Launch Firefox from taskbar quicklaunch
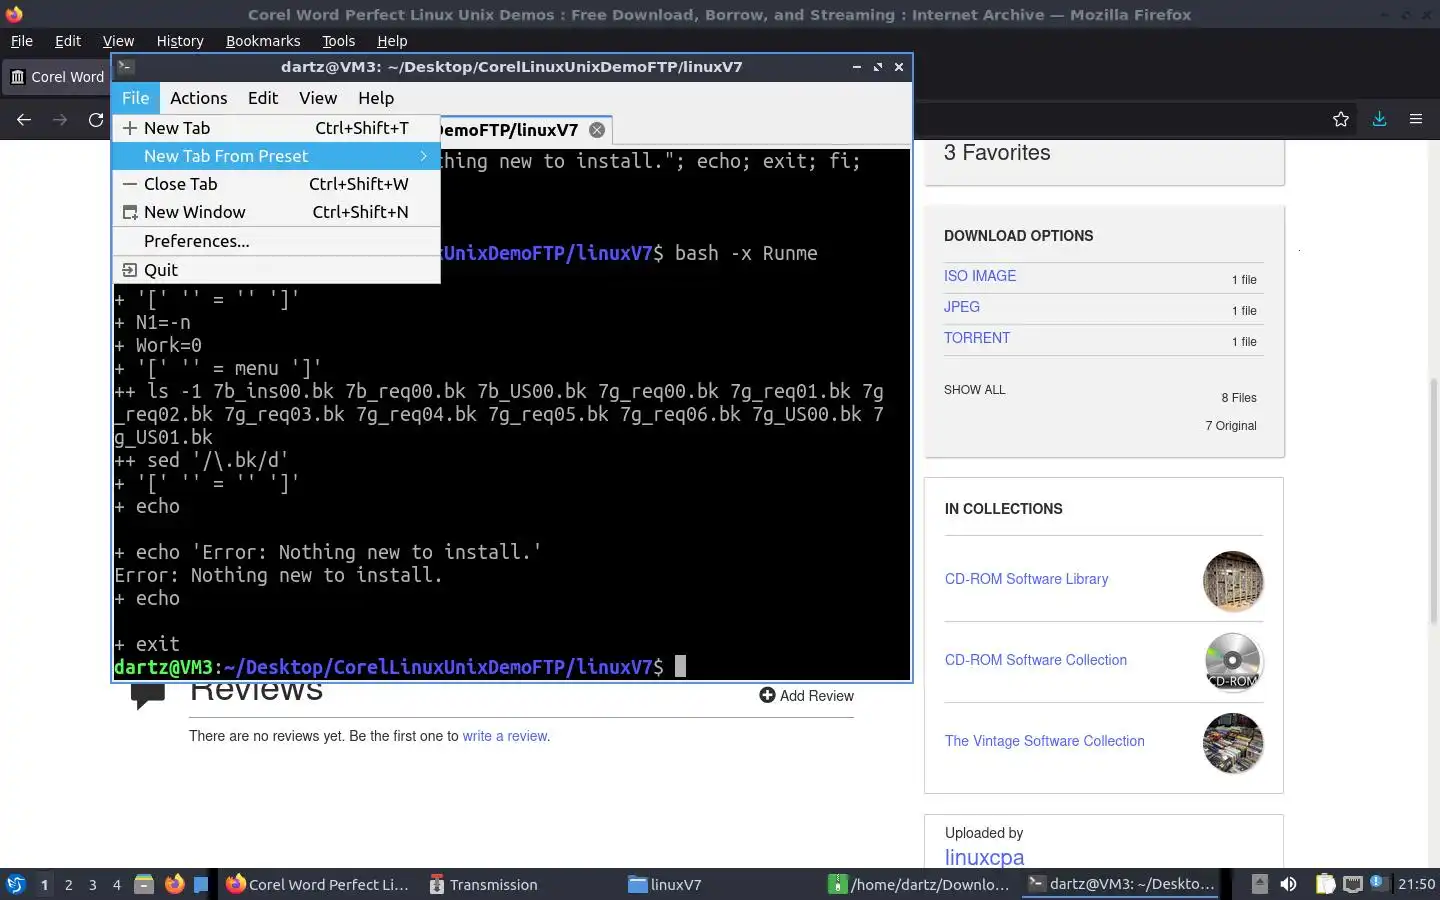 point(174,884)
